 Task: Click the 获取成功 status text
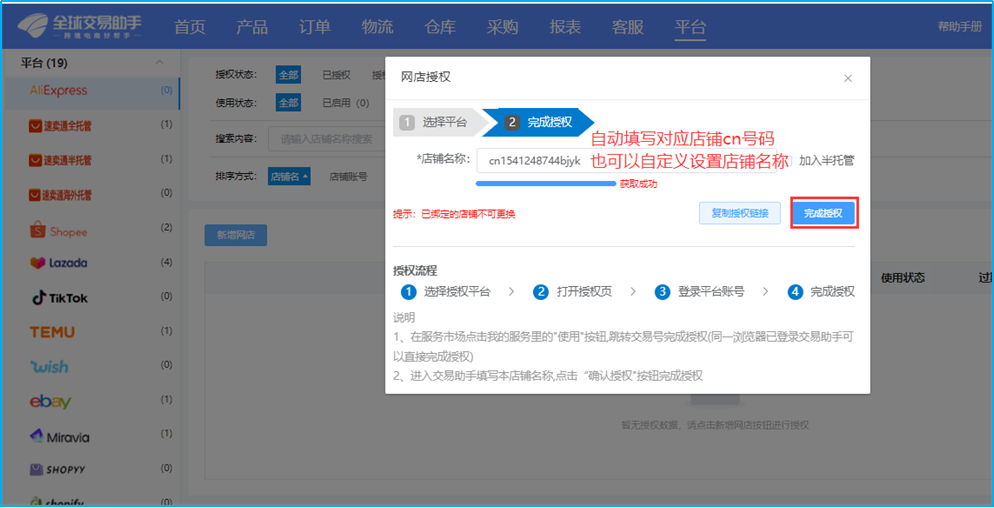(x=638, y=185)
